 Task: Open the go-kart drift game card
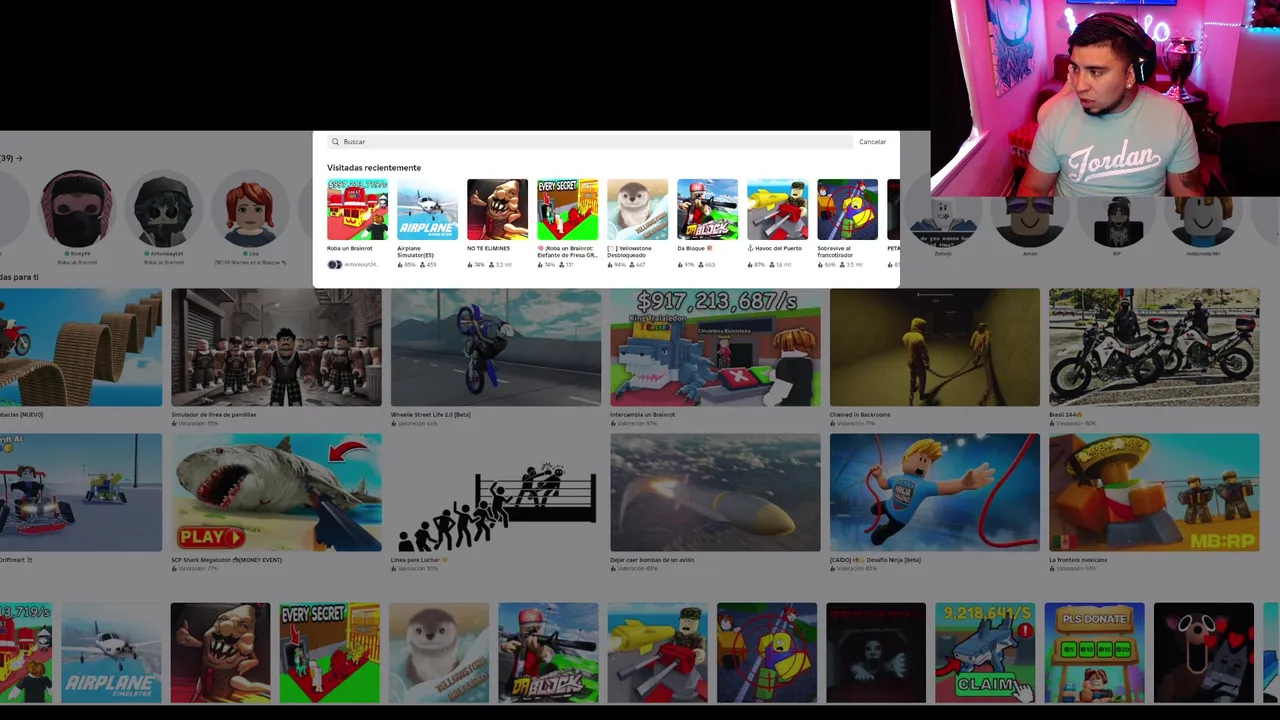(80, 492)
